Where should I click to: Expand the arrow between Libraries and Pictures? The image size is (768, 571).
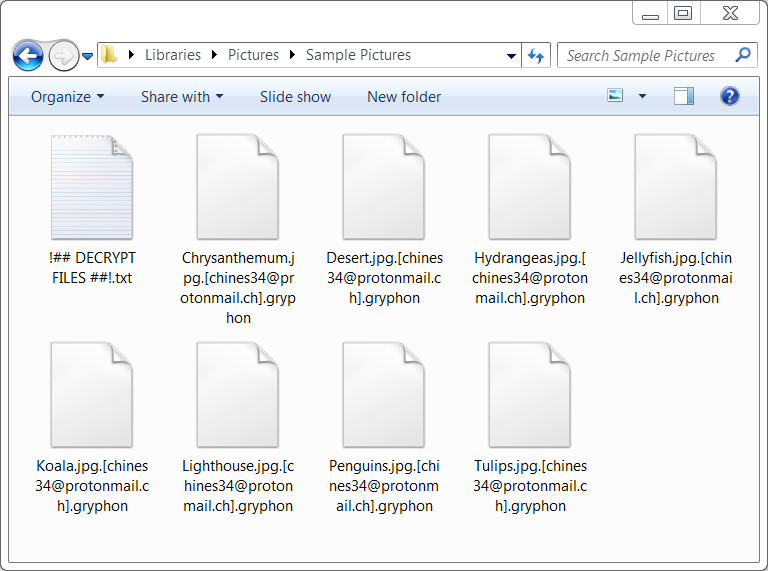coord(214,55)
